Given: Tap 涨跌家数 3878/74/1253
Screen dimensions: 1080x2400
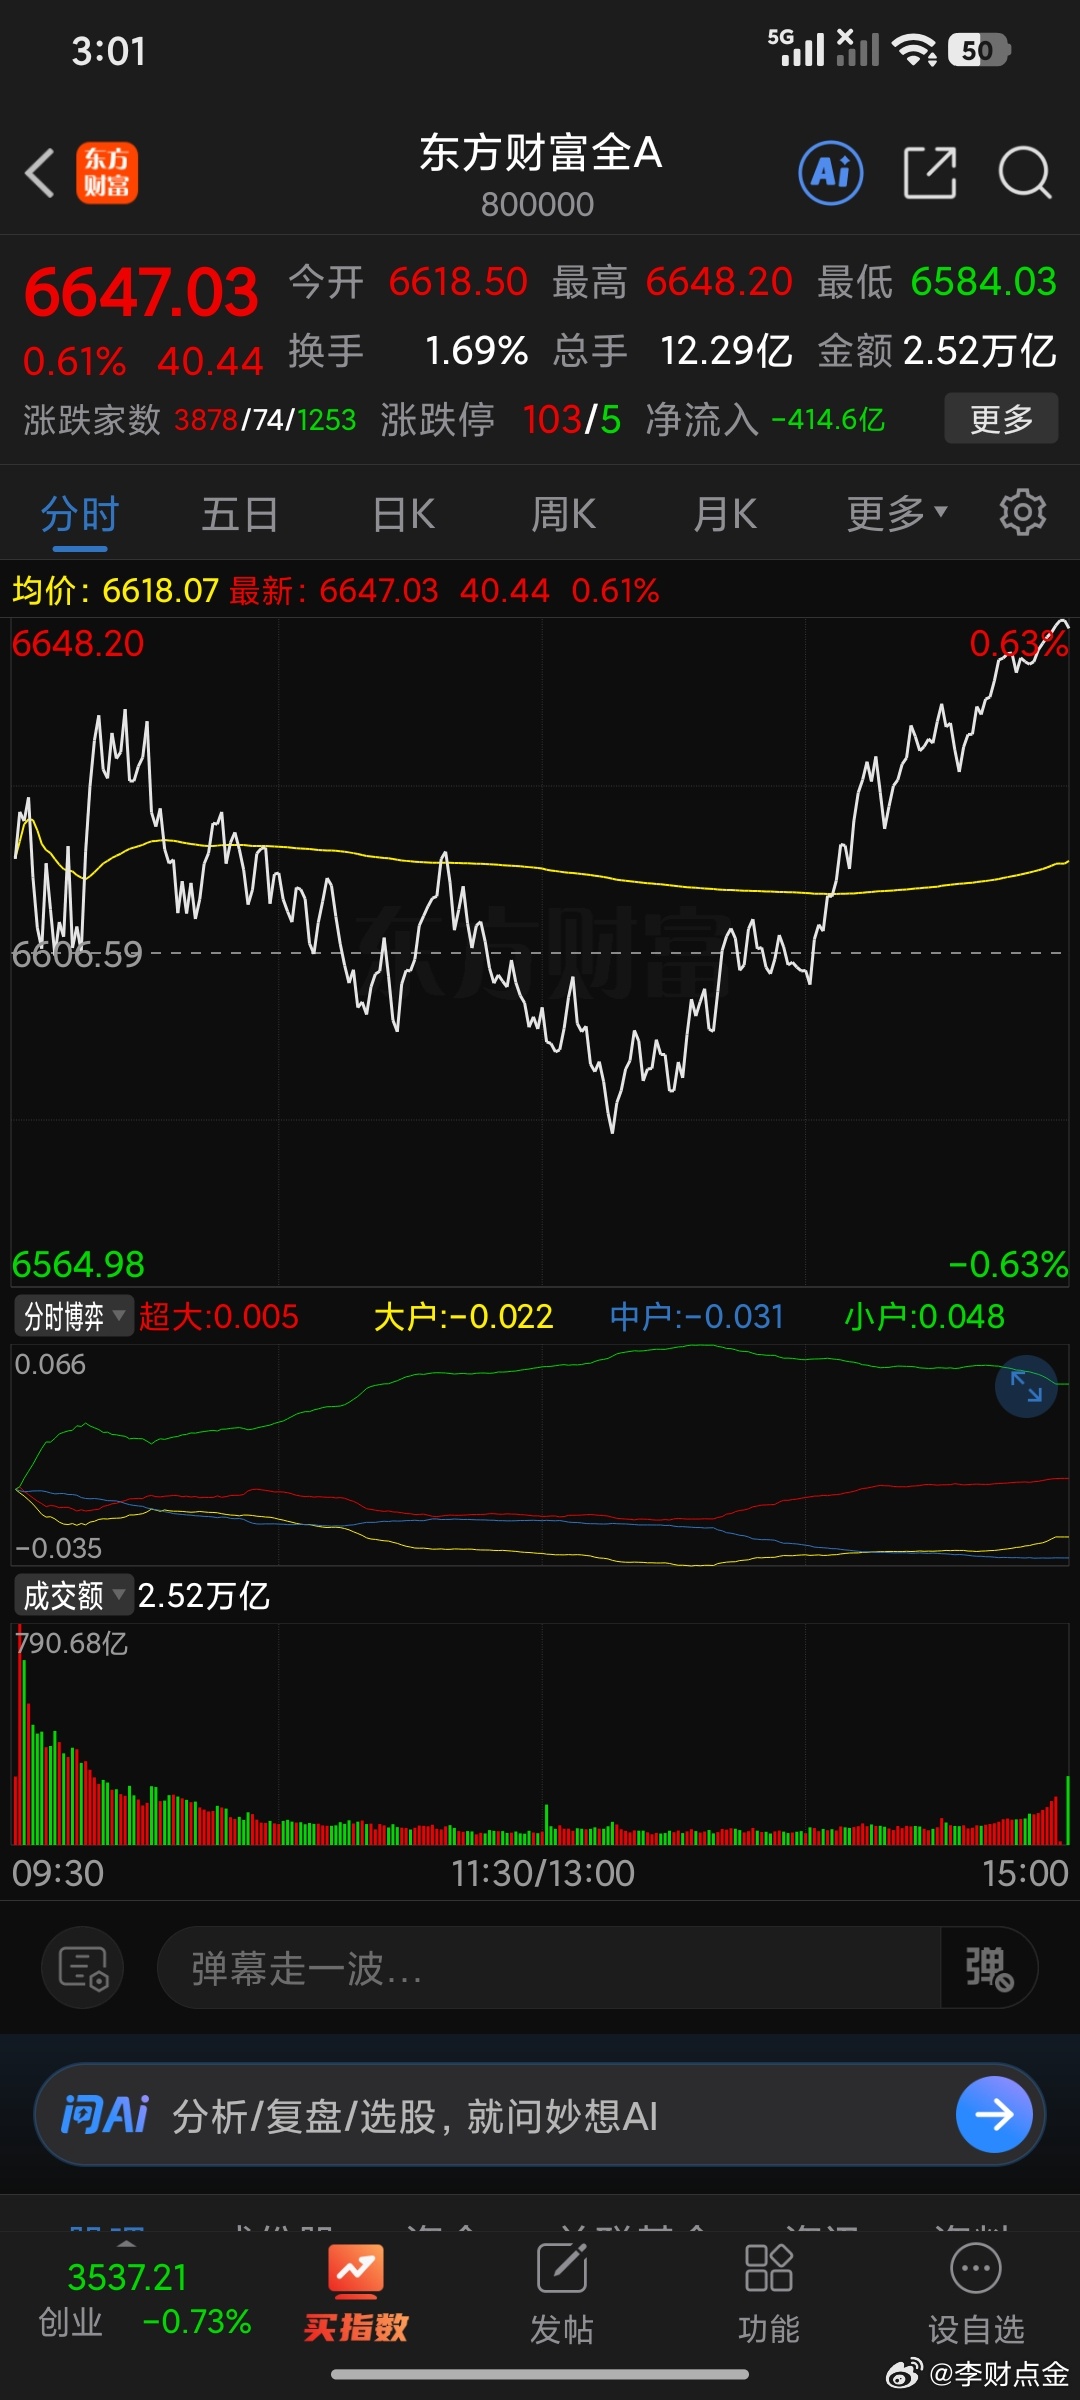Looking at the screenshot, I should tap(265, 420).
